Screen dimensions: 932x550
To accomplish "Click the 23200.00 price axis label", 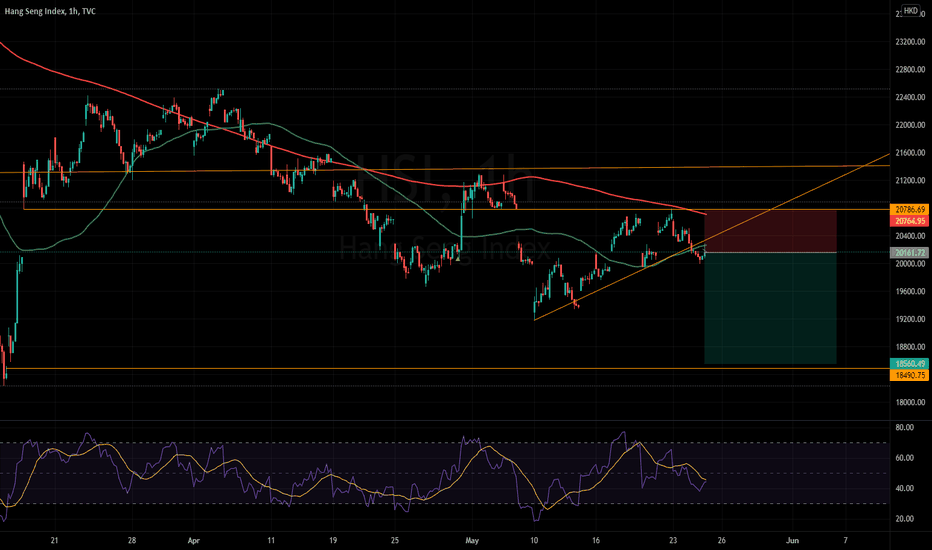I will (910, 42).
